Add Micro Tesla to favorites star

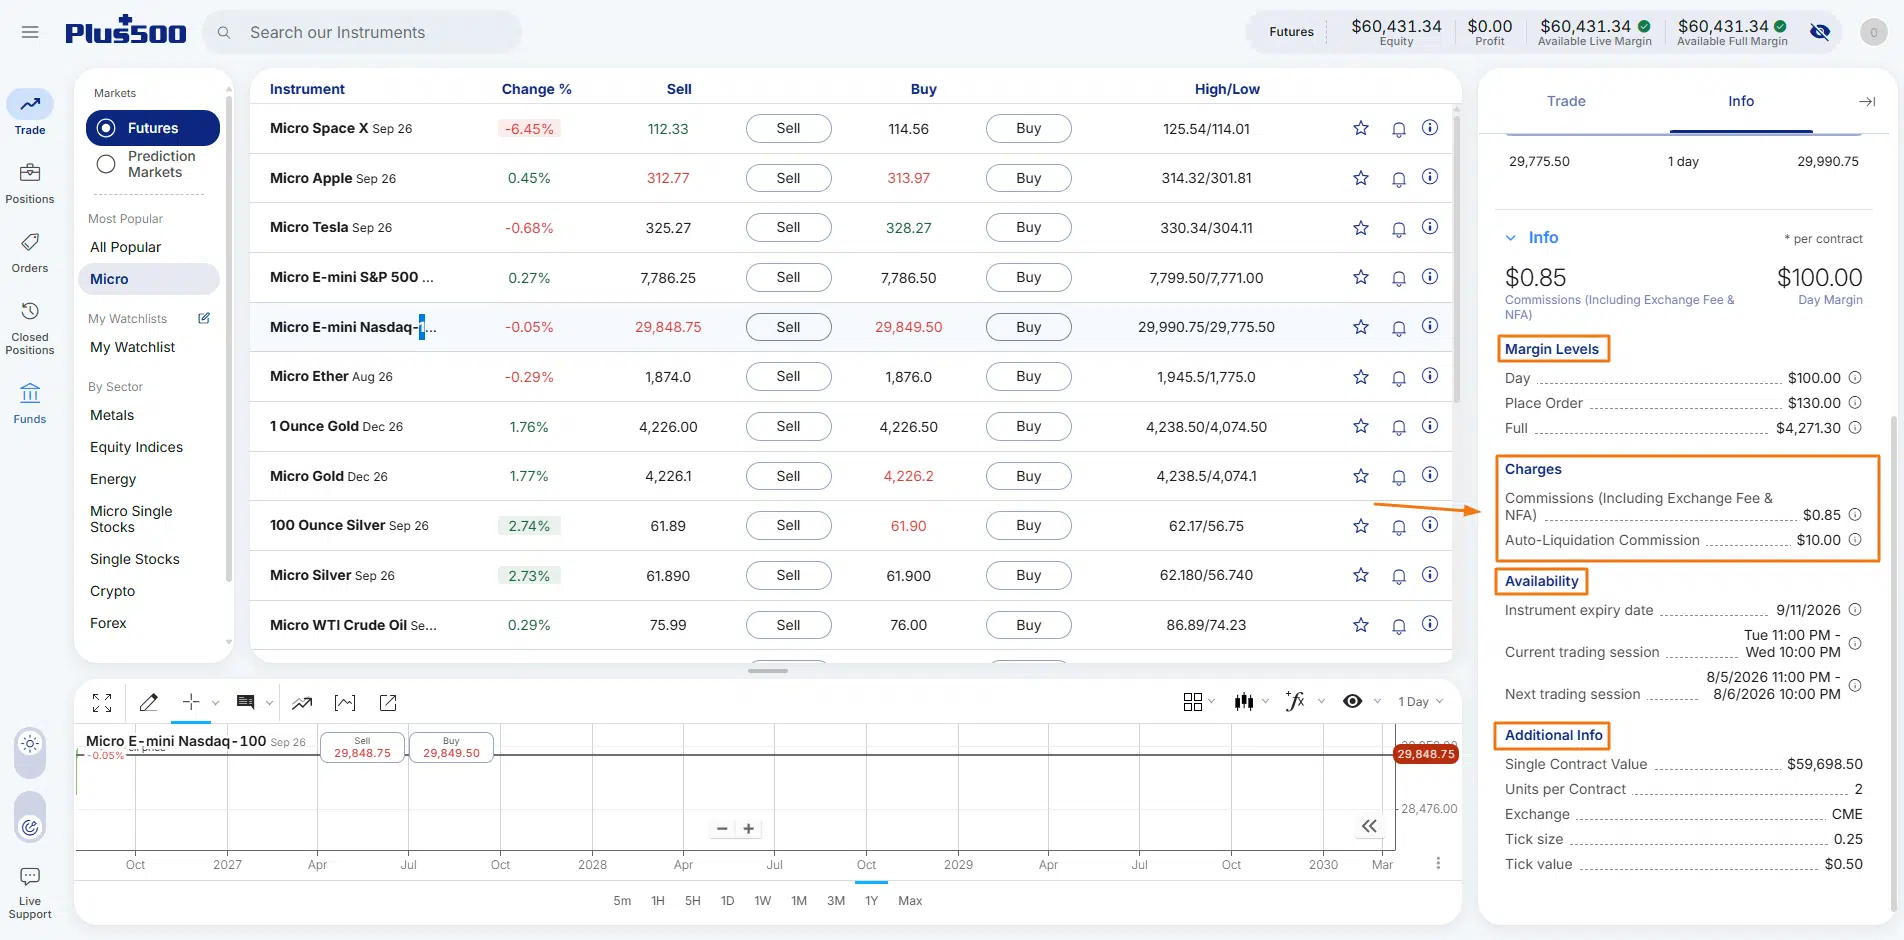1361,228
